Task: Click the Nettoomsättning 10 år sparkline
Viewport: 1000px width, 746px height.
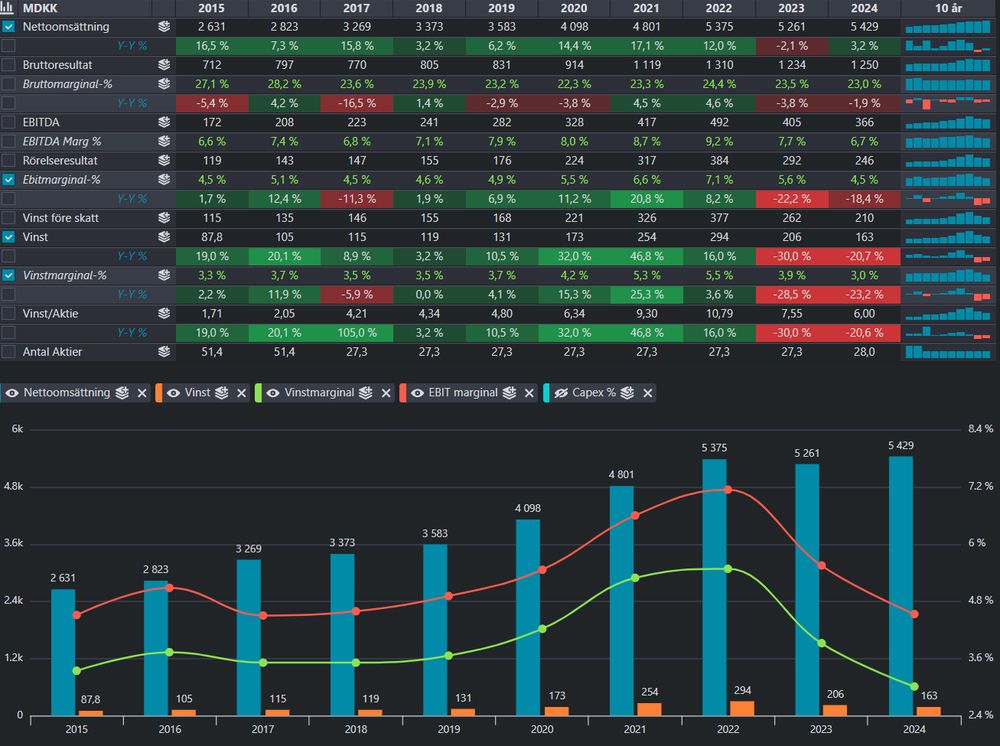Action: coord(948,27)
